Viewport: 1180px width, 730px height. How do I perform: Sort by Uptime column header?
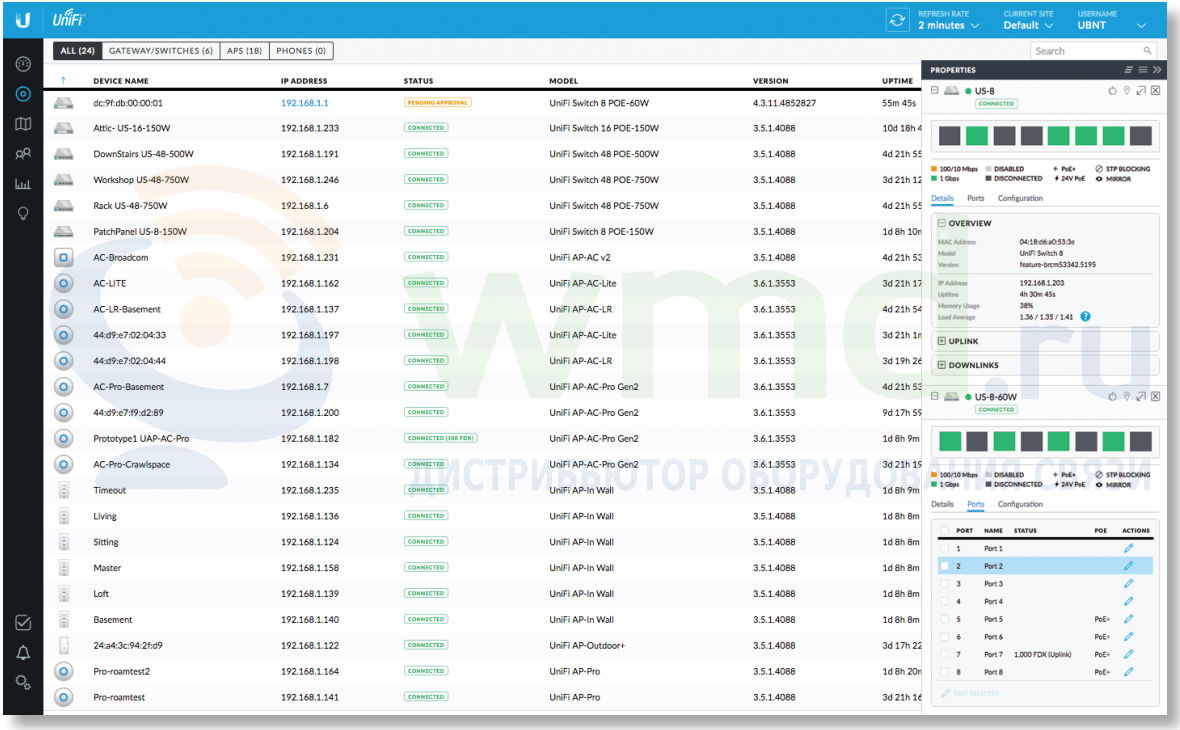pyautogui.click(x=897, y=81)
